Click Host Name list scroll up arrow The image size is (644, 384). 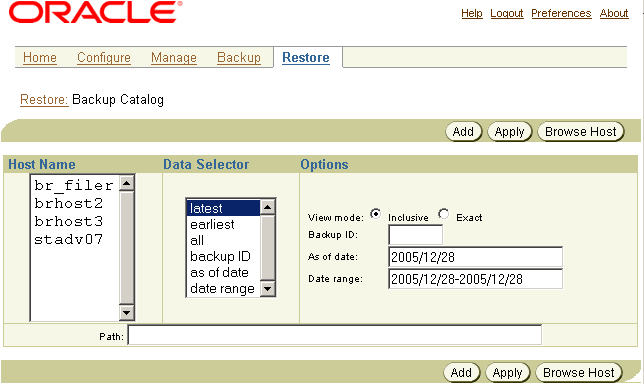[x=126, y=184]
